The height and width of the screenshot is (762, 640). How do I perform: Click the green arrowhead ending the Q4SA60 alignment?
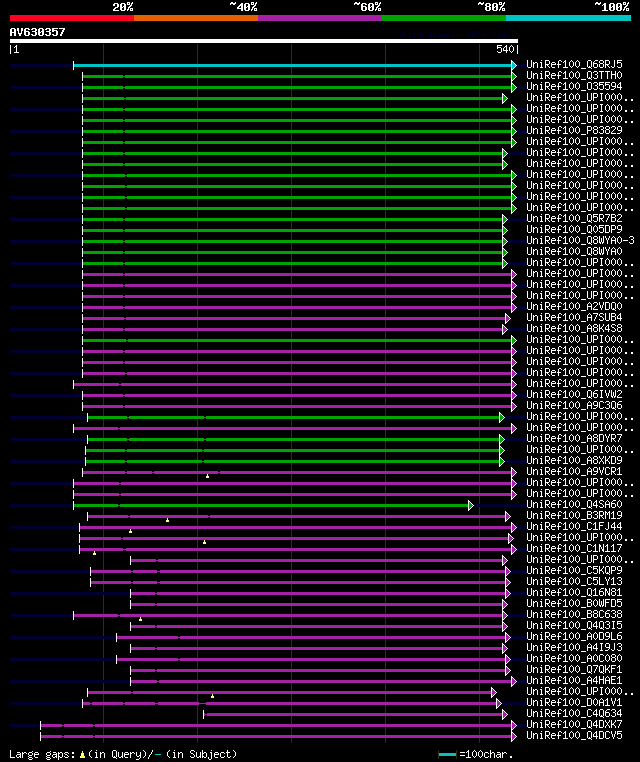click(x=470, y=505)
